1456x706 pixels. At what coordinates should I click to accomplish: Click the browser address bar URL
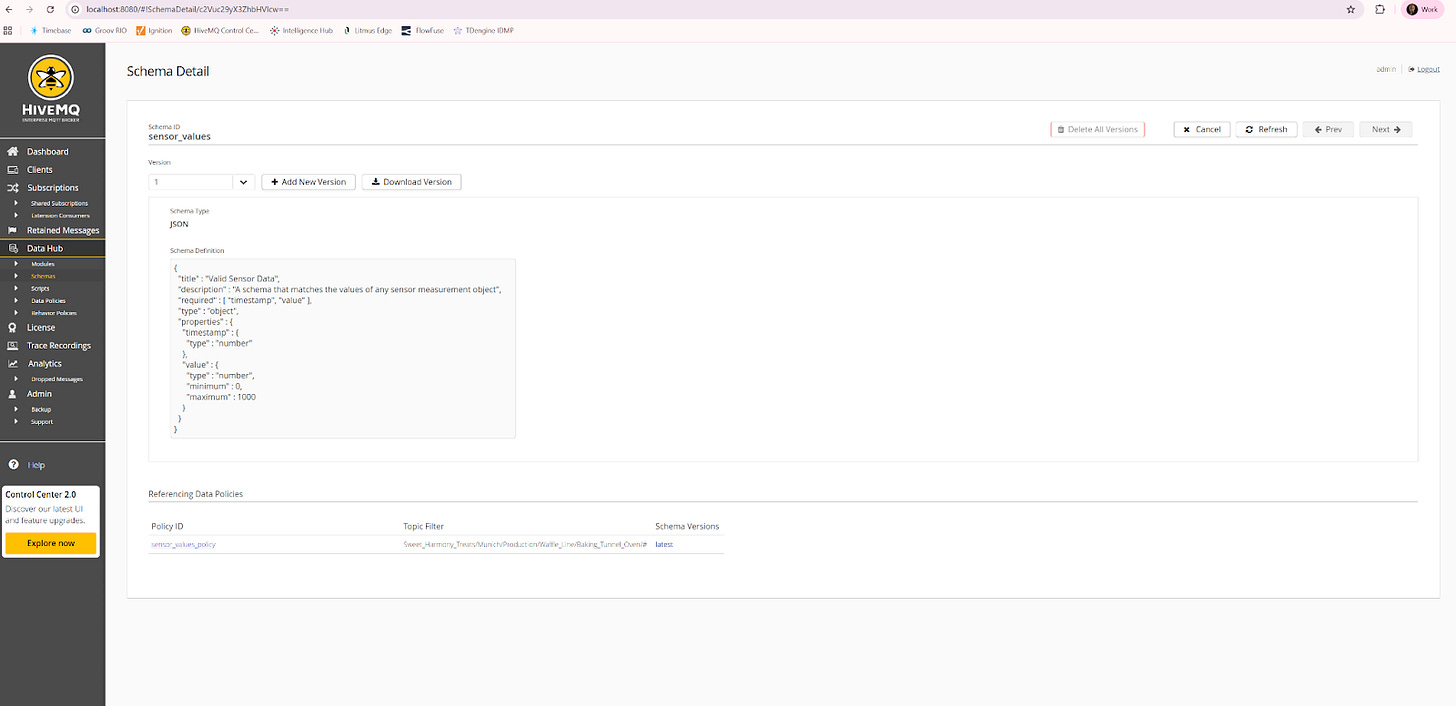tap(188, 9)
